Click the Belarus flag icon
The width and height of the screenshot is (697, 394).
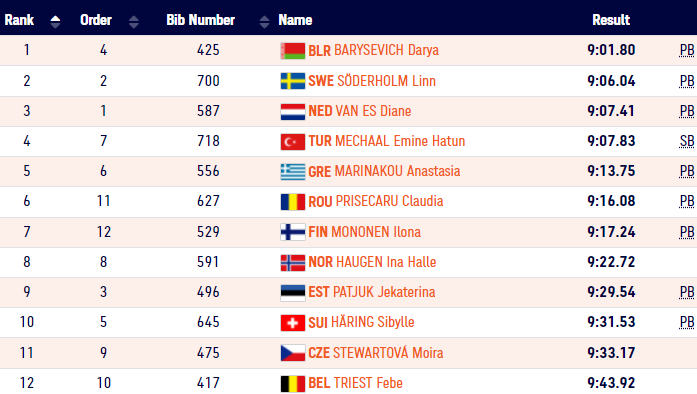292,51
